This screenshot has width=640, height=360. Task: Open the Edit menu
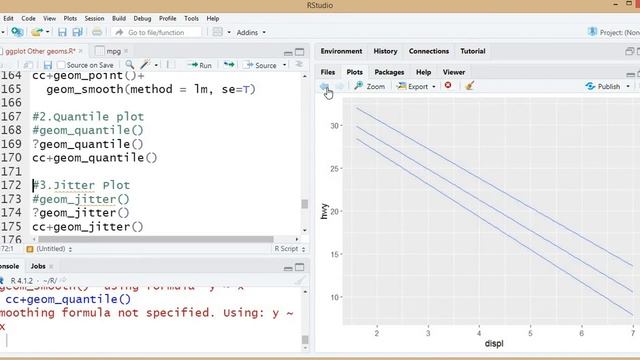[8, 18]
